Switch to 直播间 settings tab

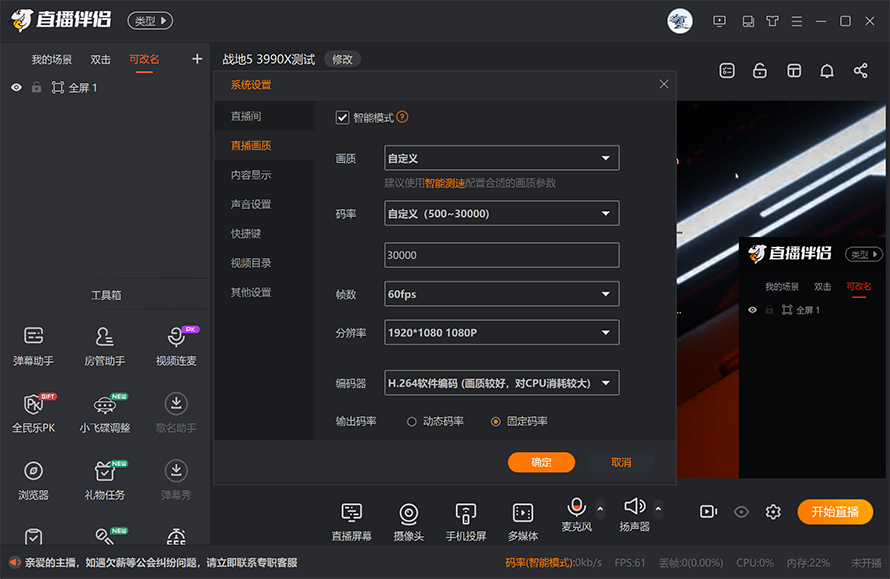[x=265, y=116]
